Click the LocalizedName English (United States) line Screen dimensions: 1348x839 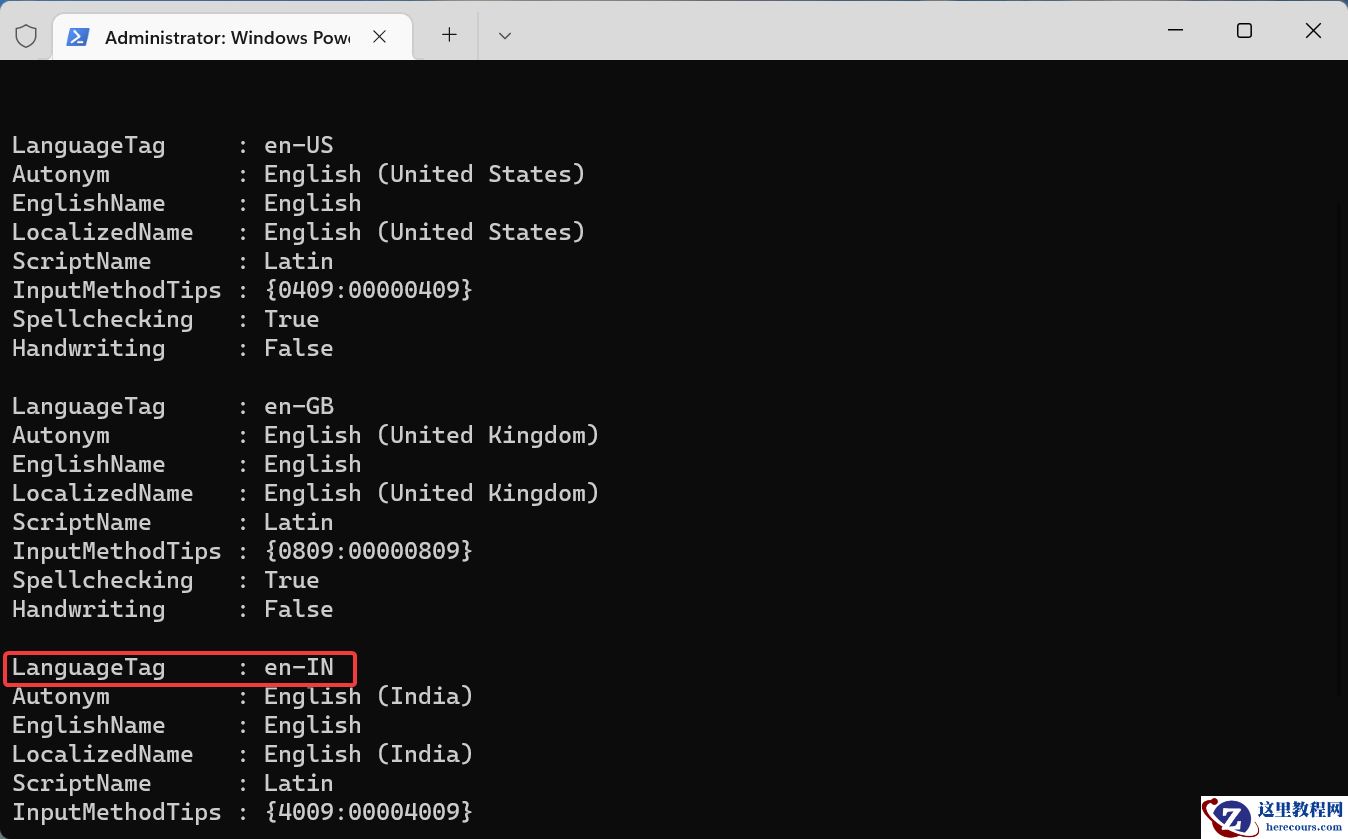[x=299, y=232]
